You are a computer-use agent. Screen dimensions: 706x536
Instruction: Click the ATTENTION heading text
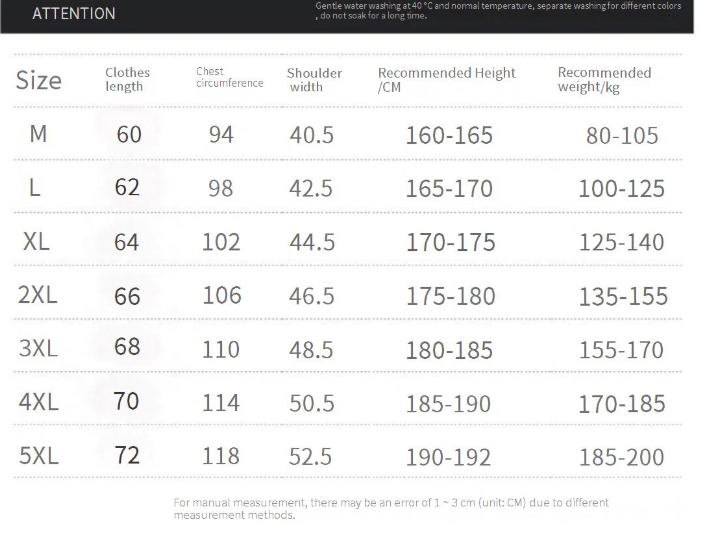[74, 14]
